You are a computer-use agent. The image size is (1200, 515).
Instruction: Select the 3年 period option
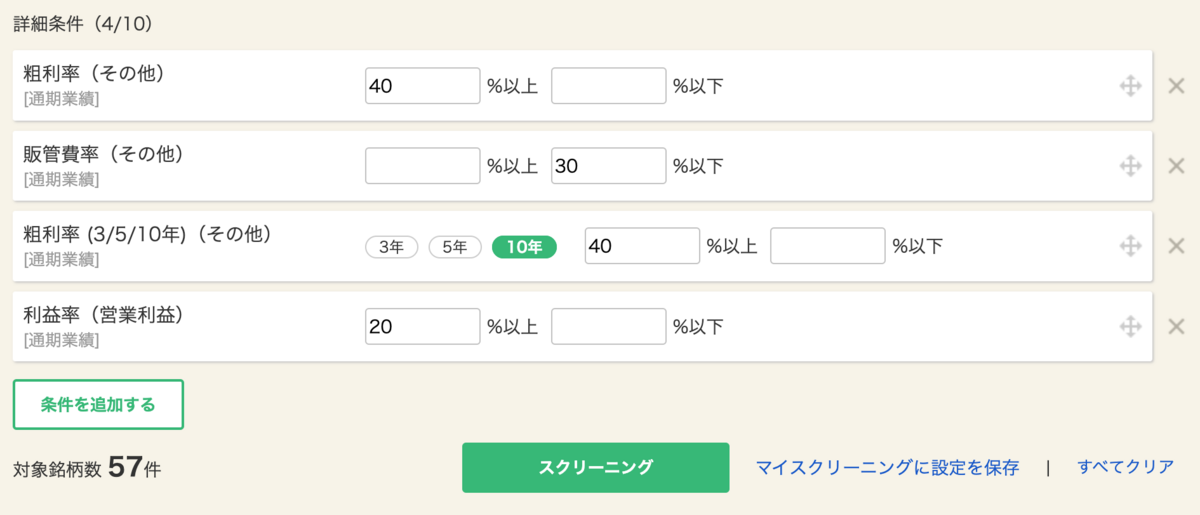point(392,247)
